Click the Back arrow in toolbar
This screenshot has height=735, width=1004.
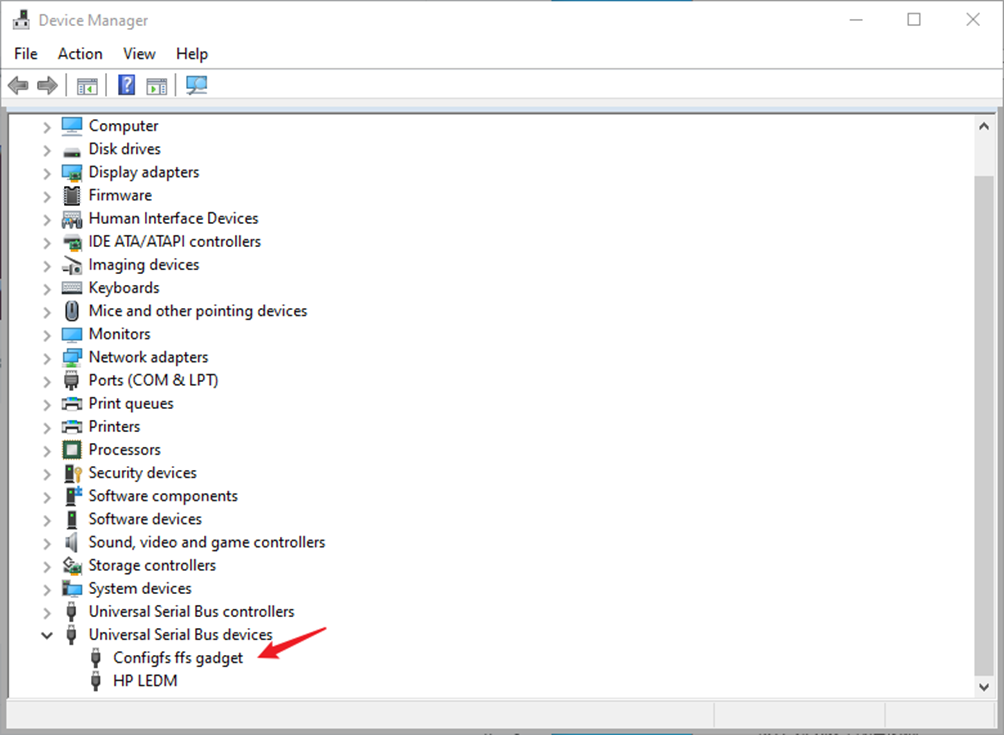(18, 86)
